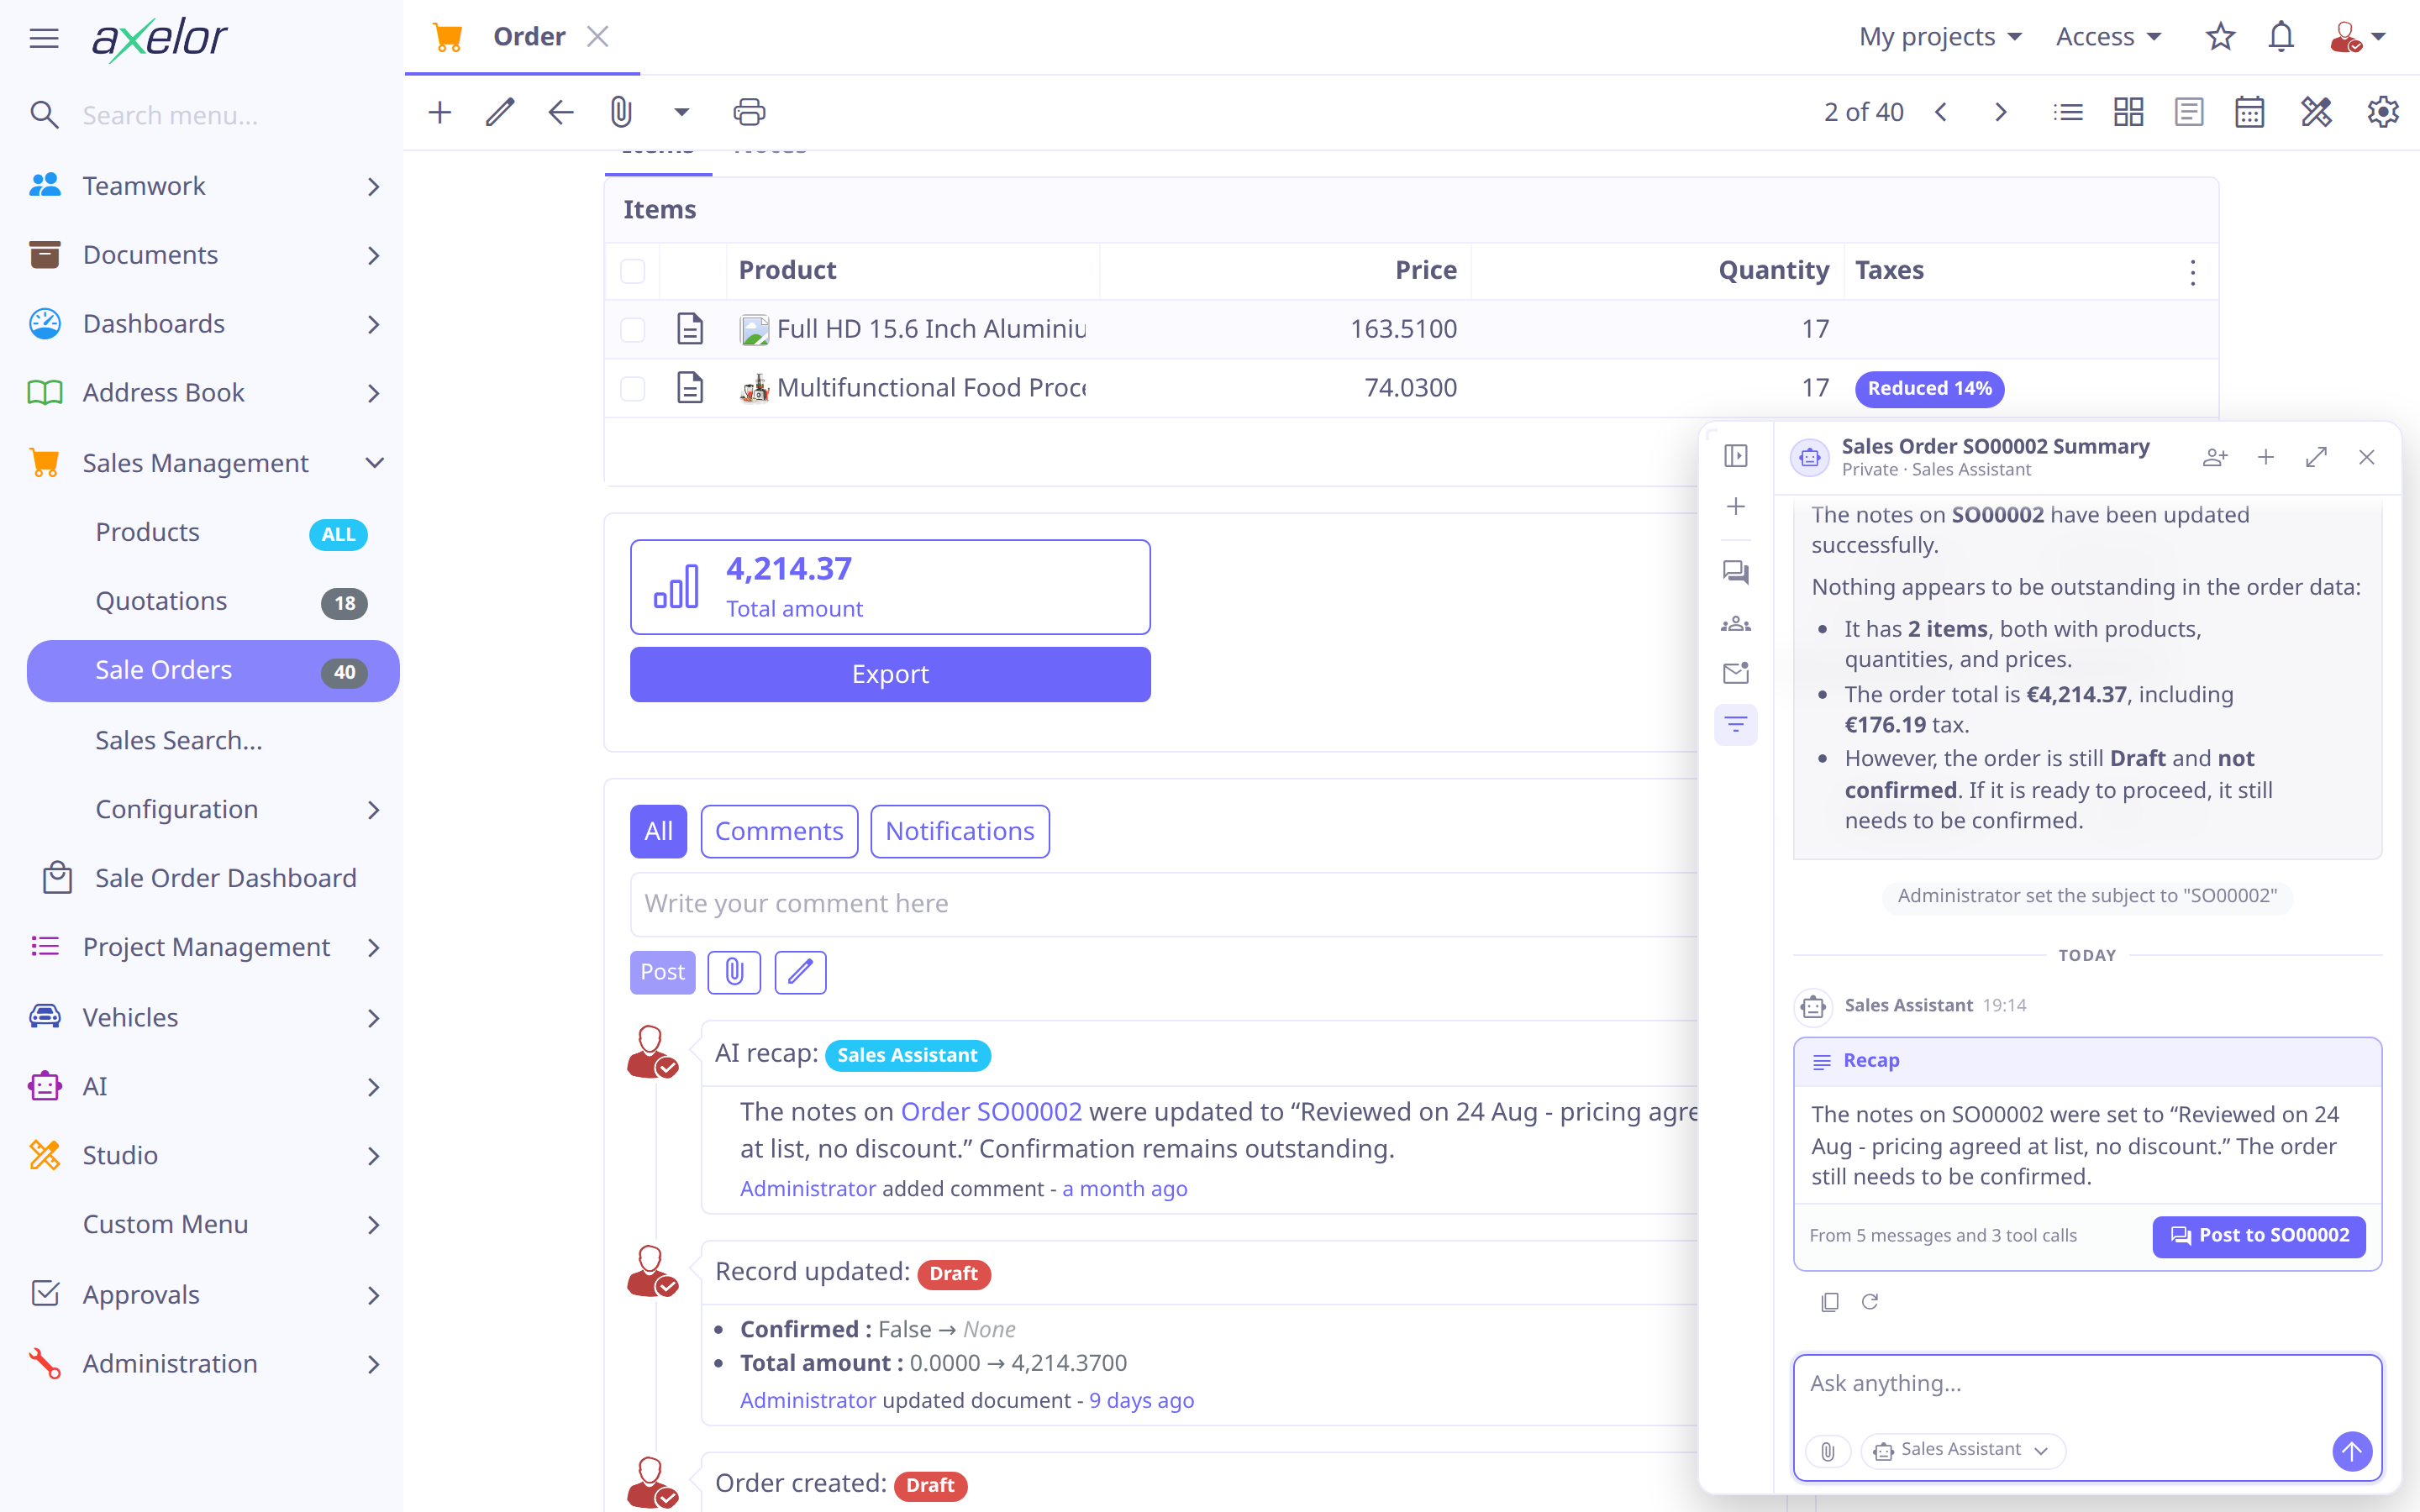Print the order with the printer icon

pyautogui.click(x=749, y=112)
